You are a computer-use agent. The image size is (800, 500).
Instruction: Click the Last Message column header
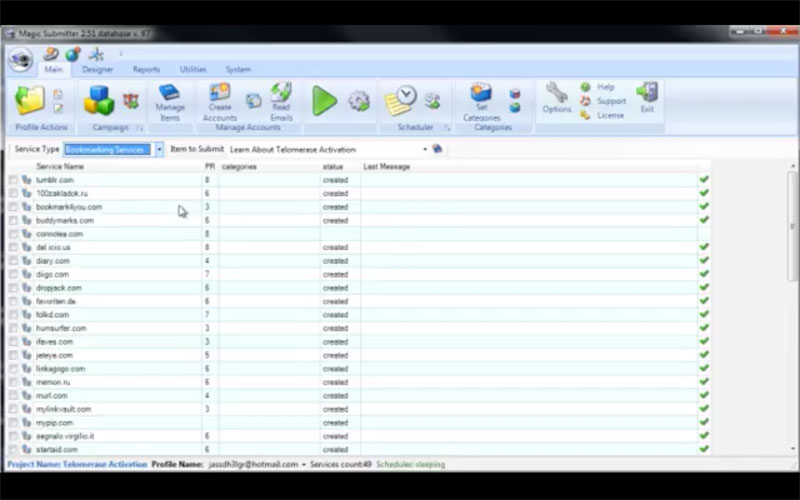click(x=387, y=166)
